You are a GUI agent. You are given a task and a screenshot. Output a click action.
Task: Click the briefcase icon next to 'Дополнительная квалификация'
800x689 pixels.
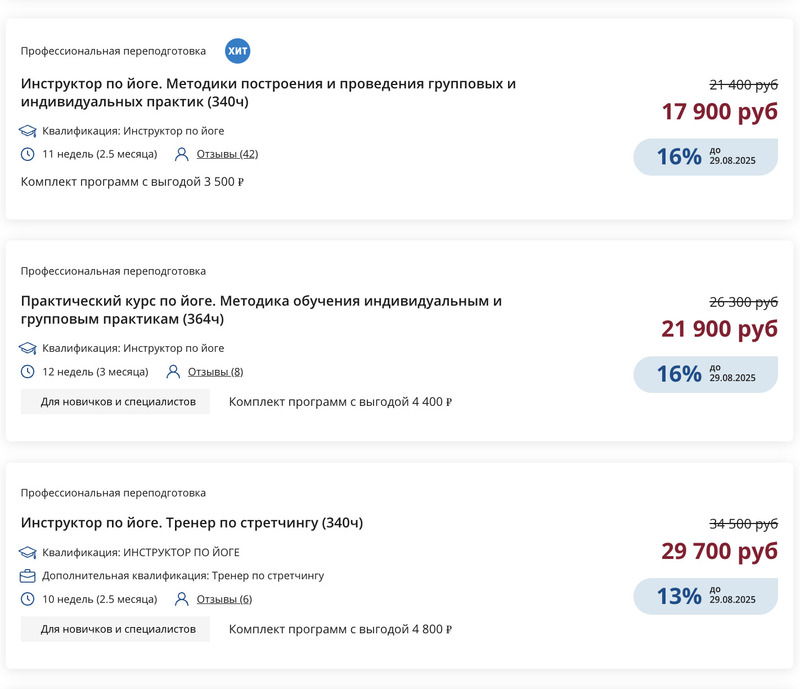(x=27, y=574)
